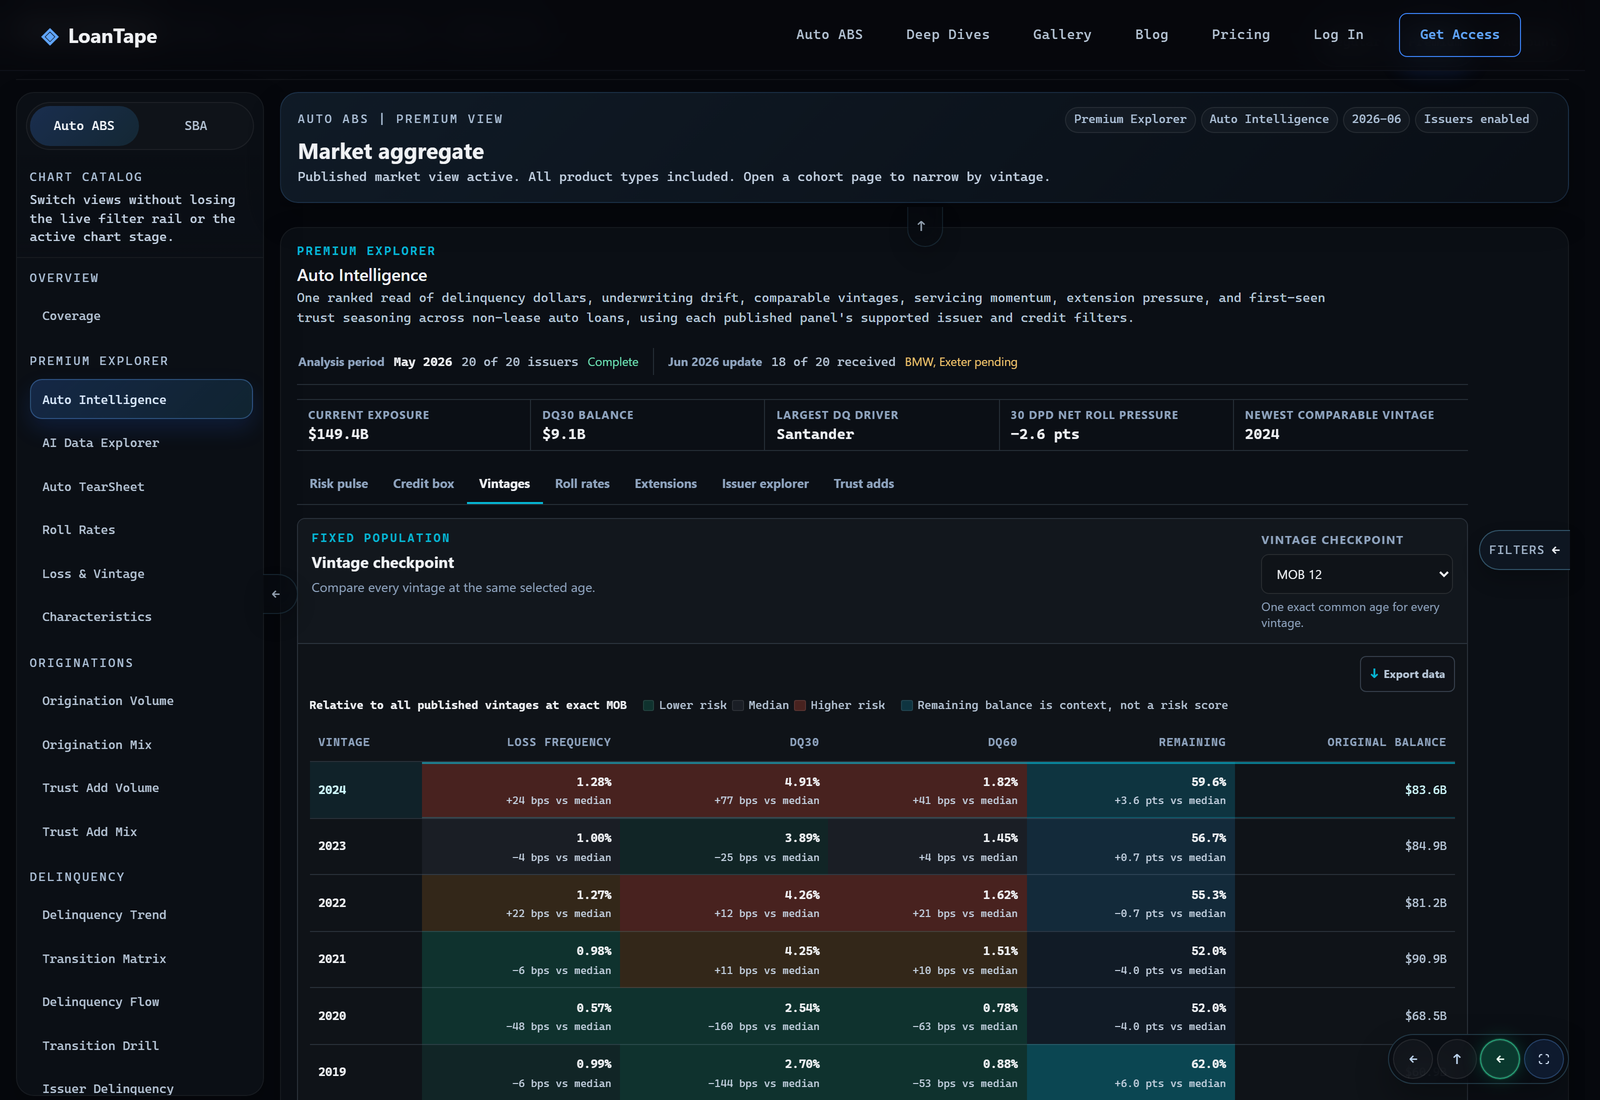The height and width of the screenshot is (1100, 1600).
Task: Open Coverage in the sidebar Overview section
Action: coord(141,316)
